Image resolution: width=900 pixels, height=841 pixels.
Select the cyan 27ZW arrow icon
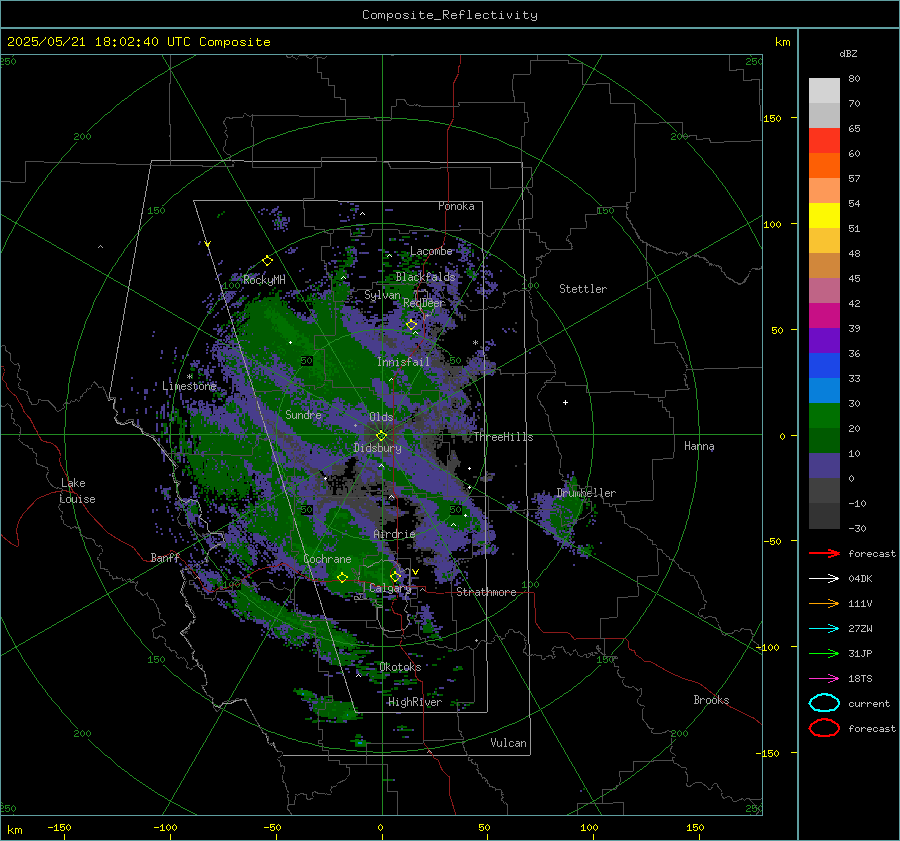[x=824, y=629]
